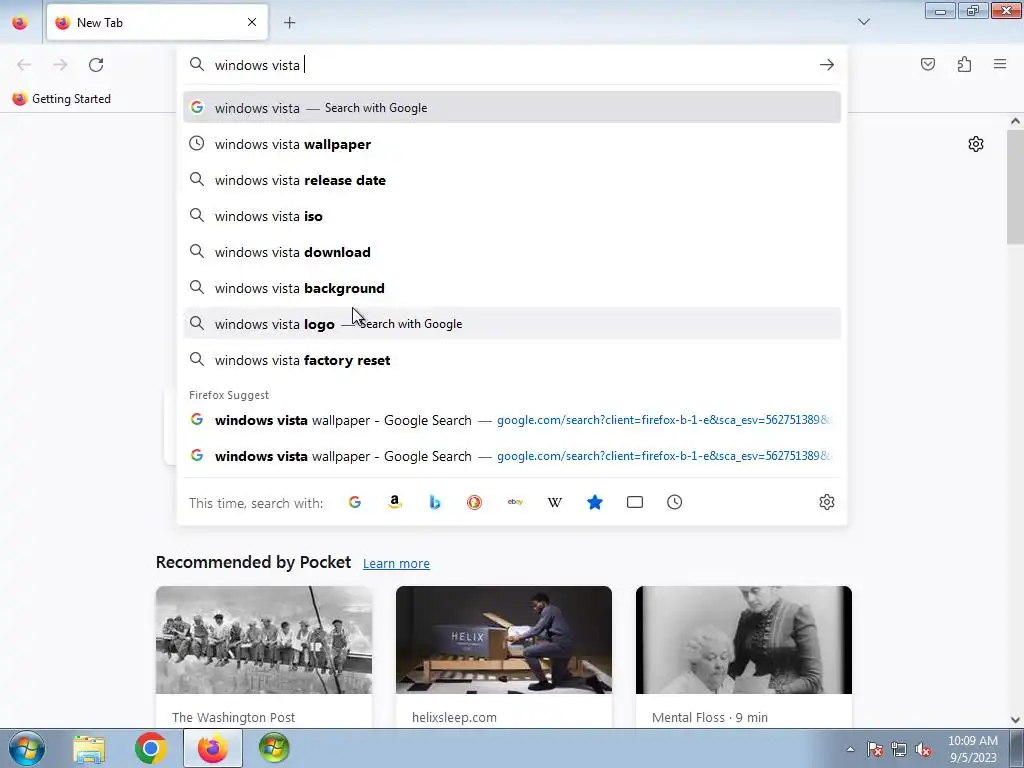Click the Firefox taskbar button

(212, 748)
